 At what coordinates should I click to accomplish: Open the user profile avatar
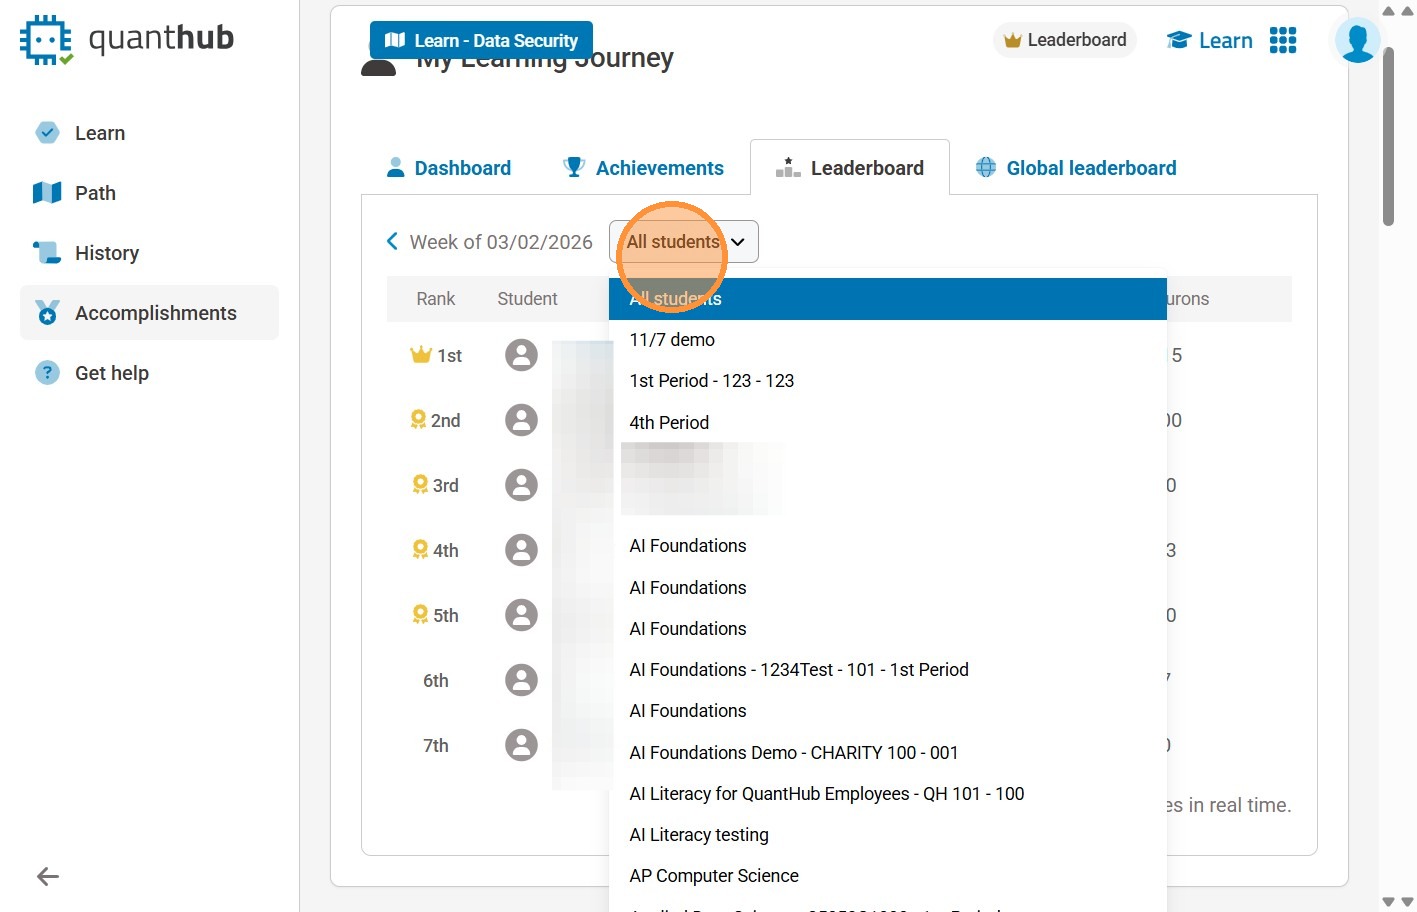[x=1357, y=41]
